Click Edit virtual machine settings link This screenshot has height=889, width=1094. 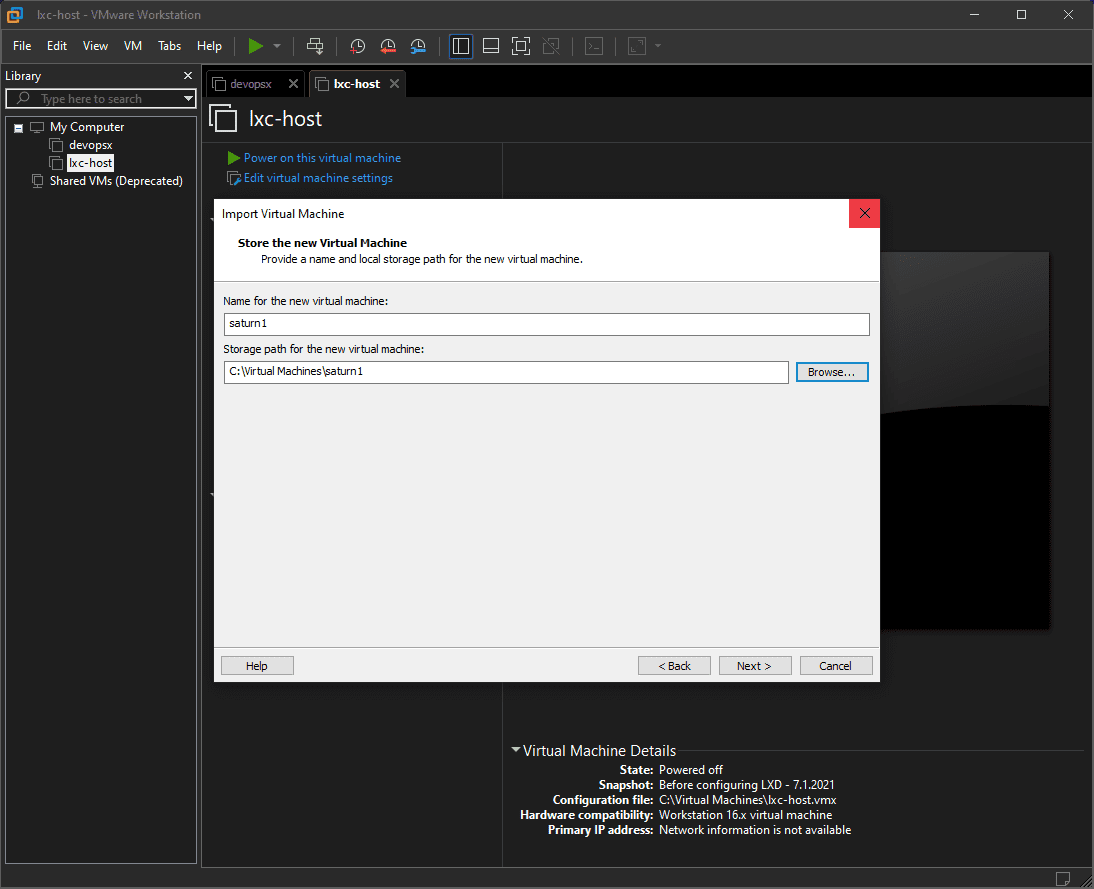(x=318, y=178)
